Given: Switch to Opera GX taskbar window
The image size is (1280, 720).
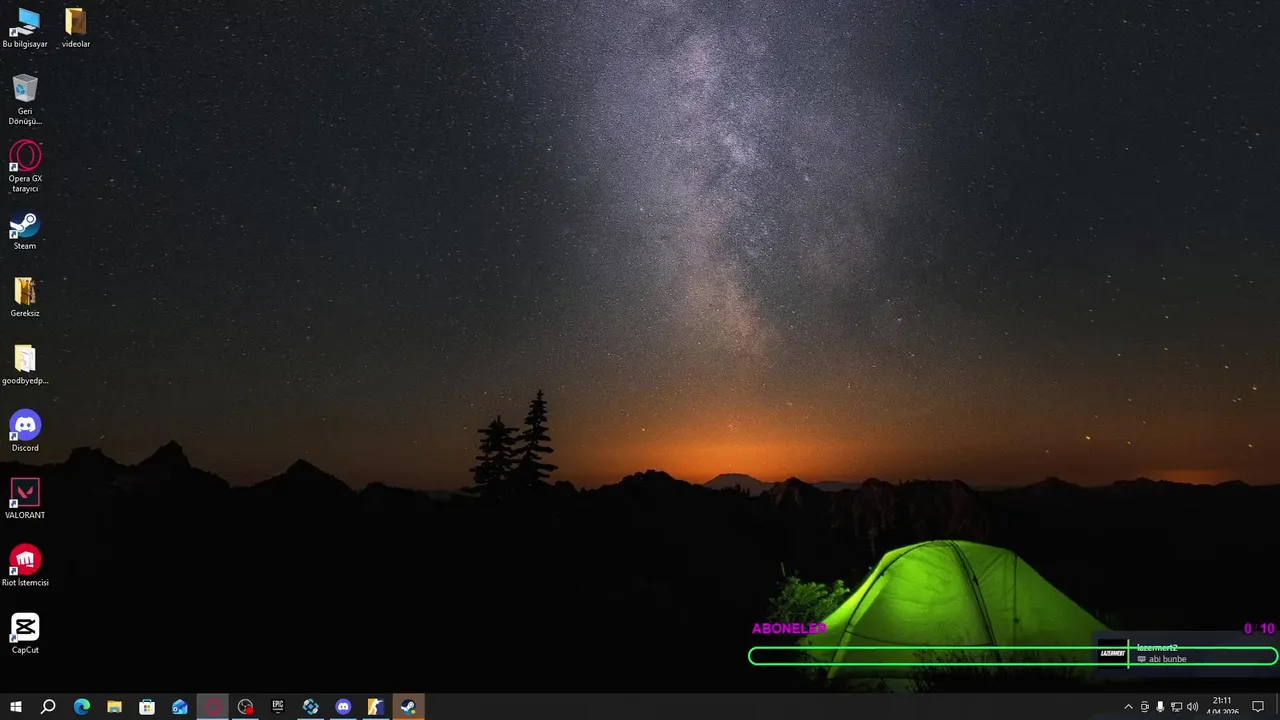Looking at the screenshot, I should coord(213,707).
